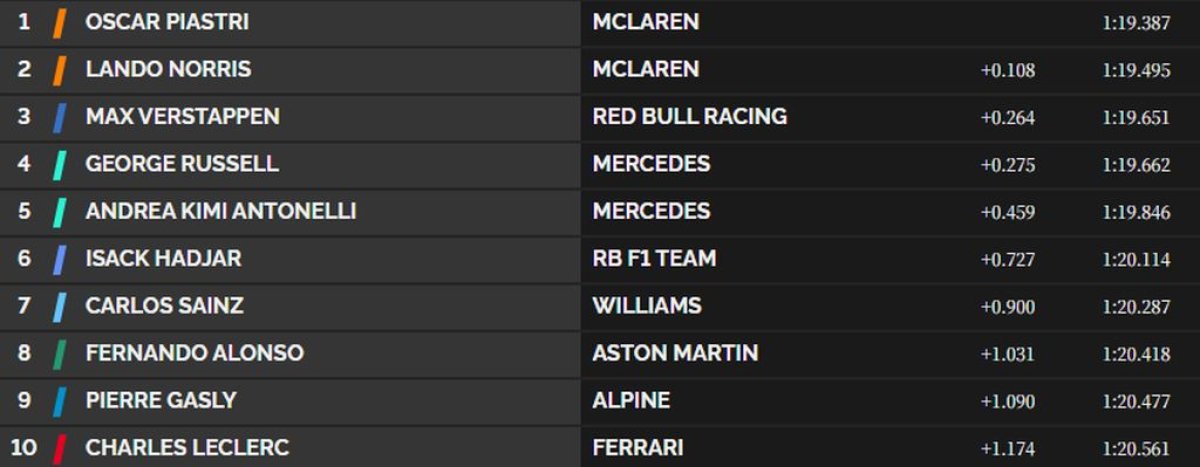Viewport: 1200px width, 467px height.
Task: Open the Aston Martin team label
Action: pyautogui.click(x=675, y=353)
